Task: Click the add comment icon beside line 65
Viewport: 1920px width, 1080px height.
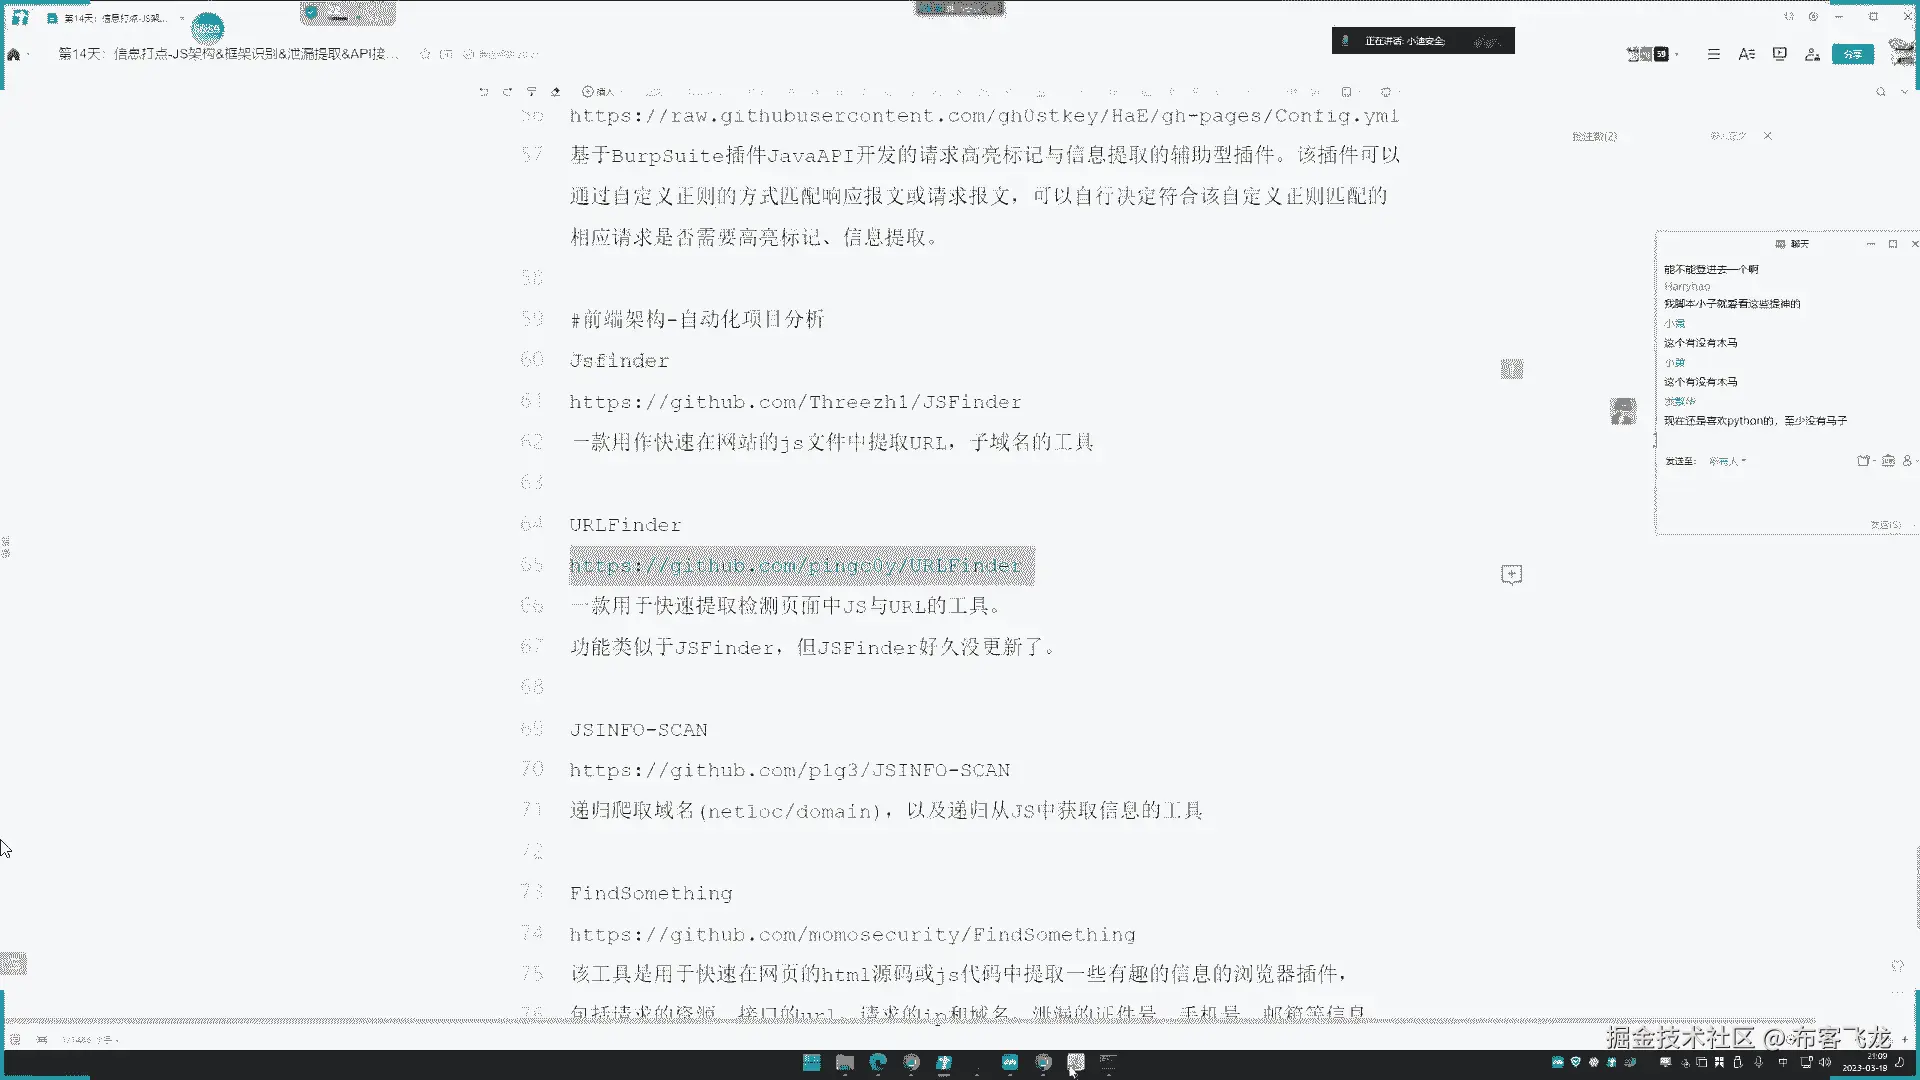Action: 1511,574
